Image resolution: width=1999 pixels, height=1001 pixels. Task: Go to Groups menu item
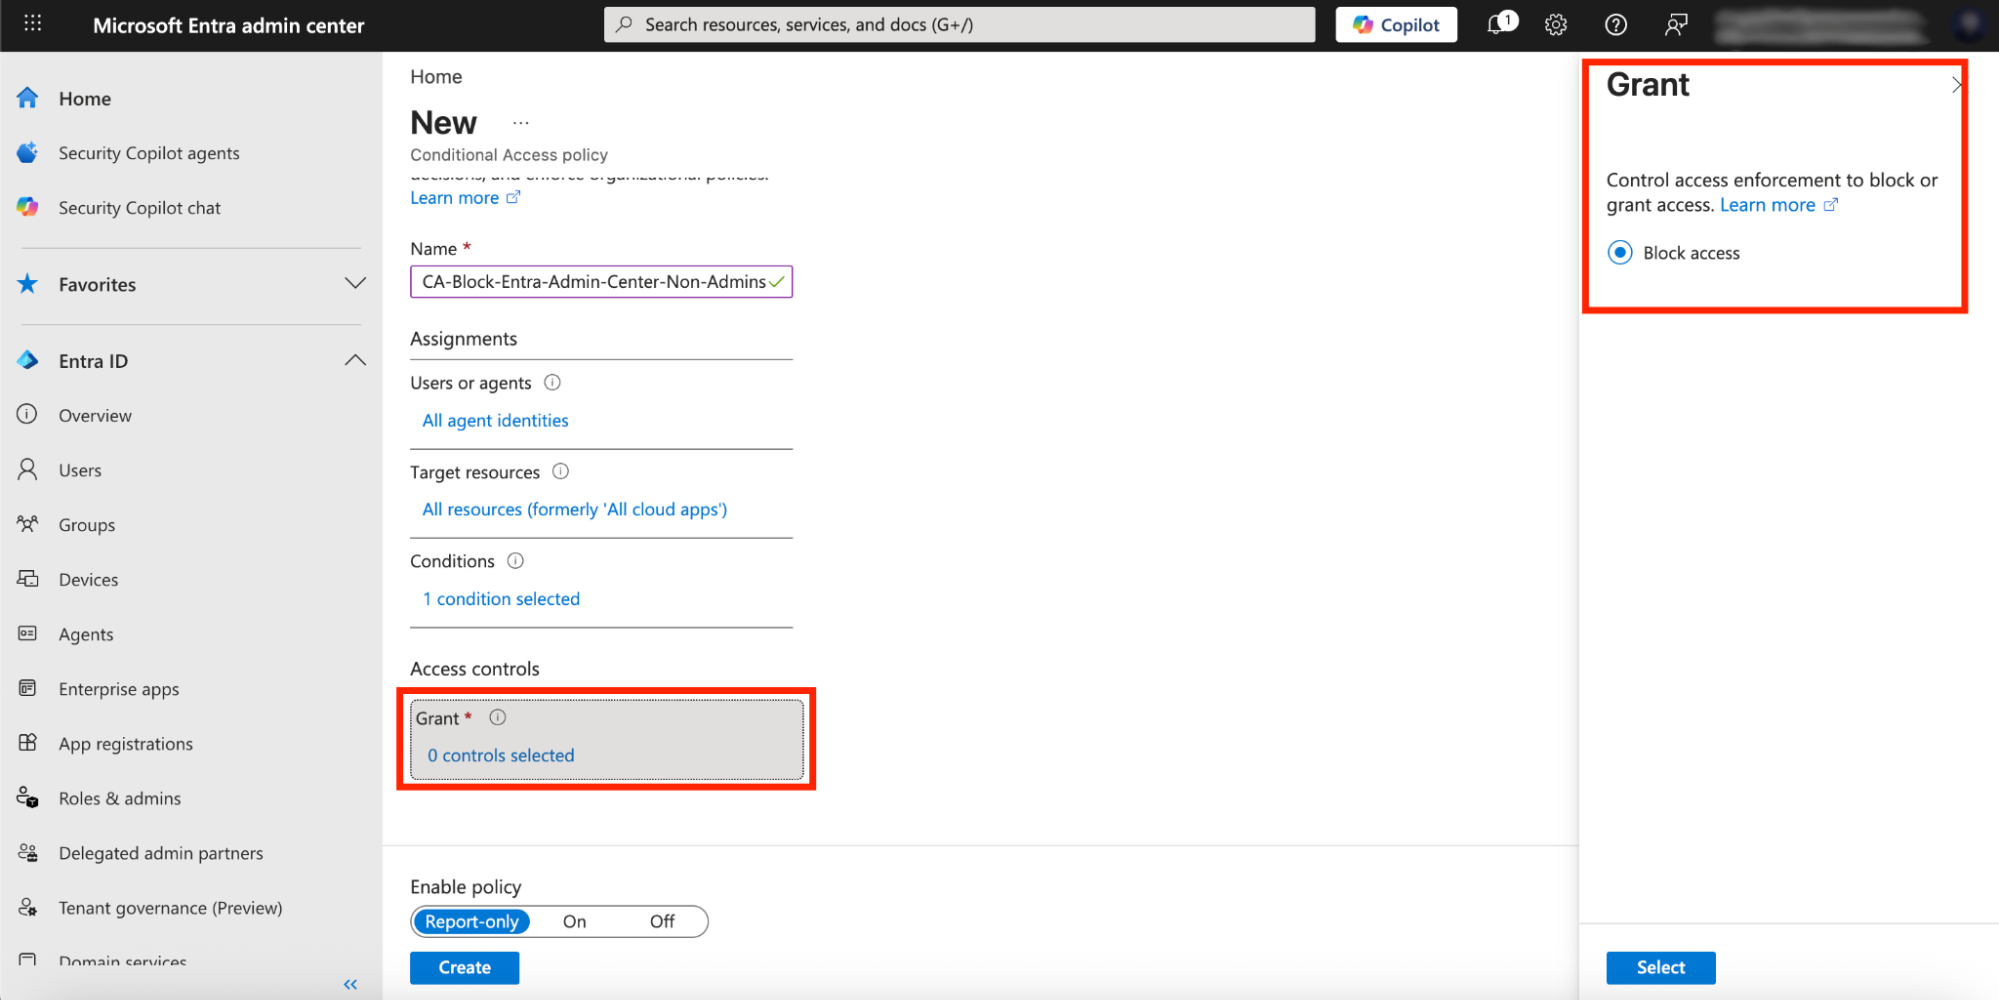coord(87,525)
